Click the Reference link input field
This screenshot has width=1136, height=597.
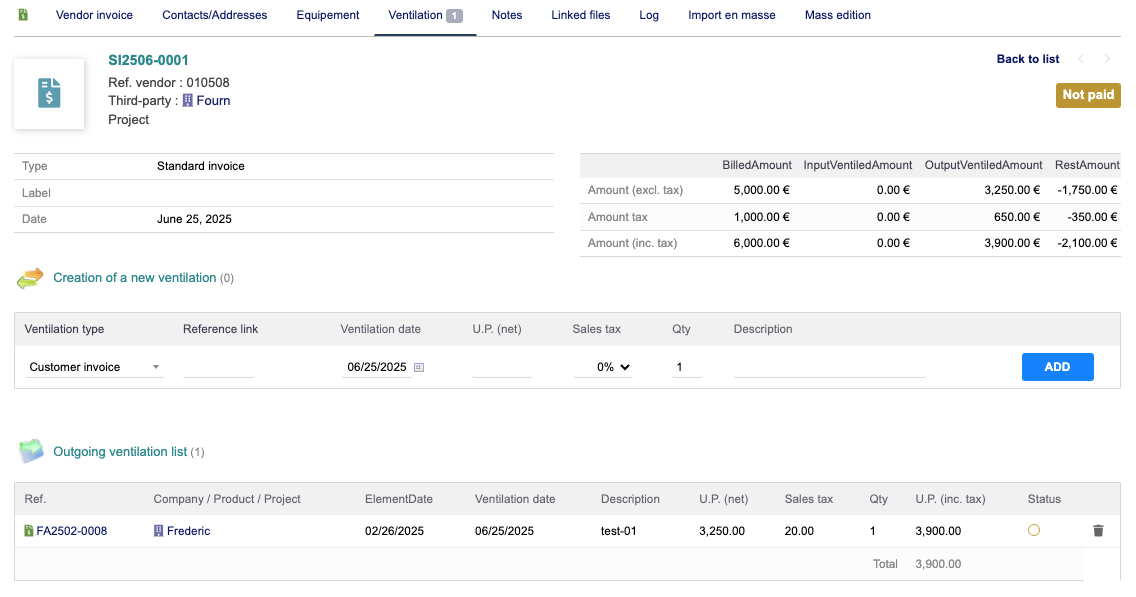(219, 367)
